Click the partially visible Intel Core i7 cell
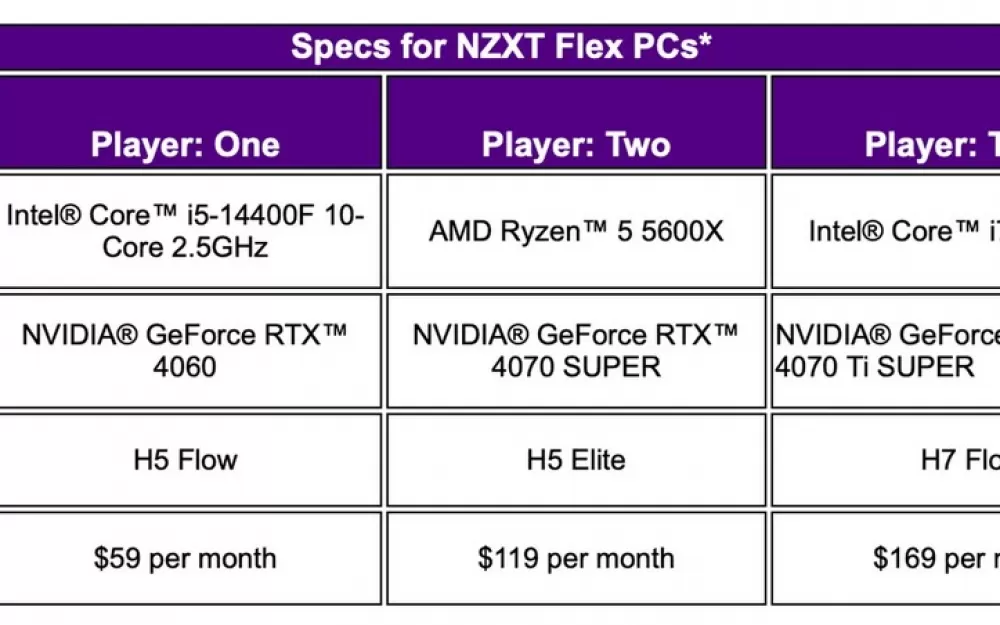 point(886,231)
